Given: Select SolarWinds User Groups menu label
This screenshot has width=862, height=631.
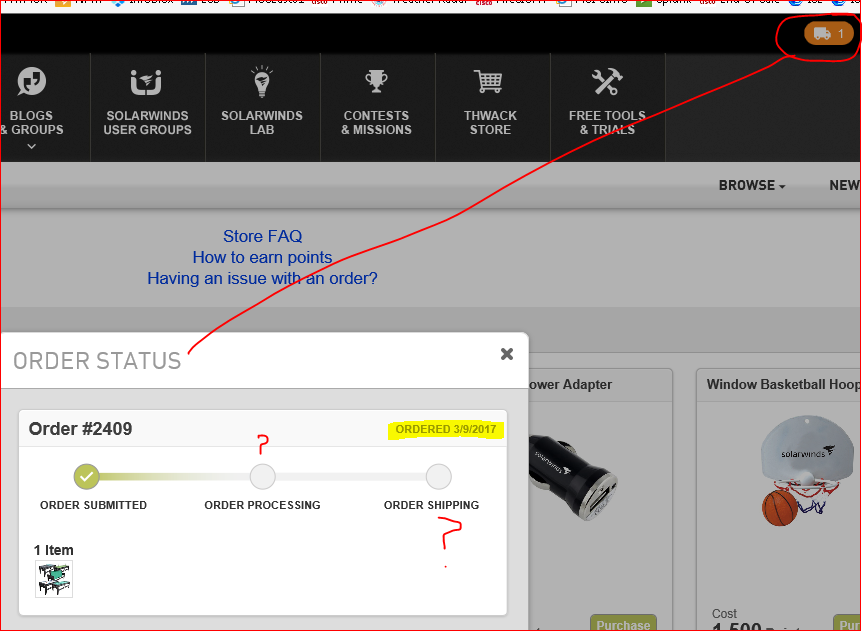Looking at the screenshot, I should (147, 123).
